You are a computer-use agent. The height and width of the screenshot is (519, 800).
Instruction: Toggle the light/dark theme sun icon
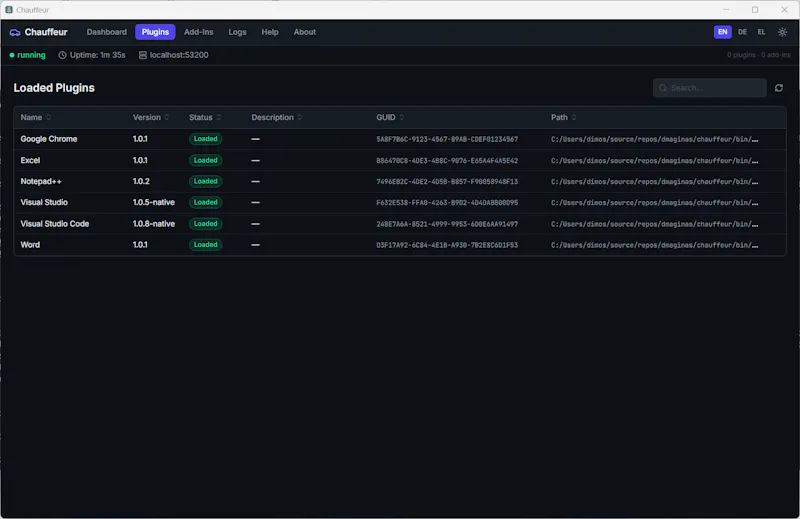(782, 32)
